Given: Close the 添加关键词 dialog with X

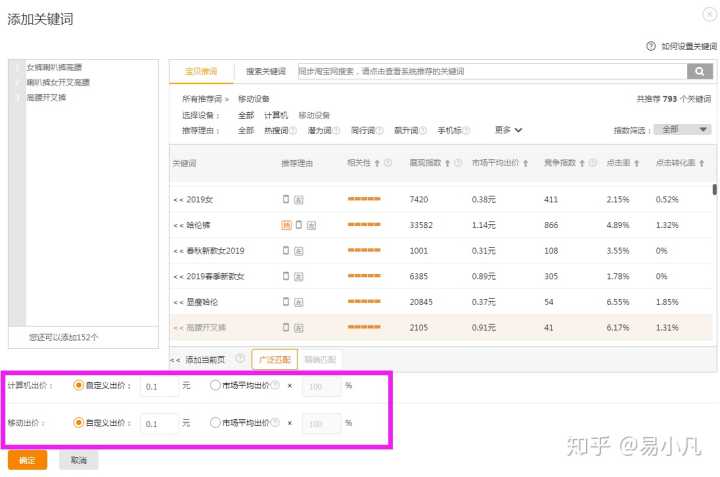Looking at the screenshot, I should click(x=709, y=13).
